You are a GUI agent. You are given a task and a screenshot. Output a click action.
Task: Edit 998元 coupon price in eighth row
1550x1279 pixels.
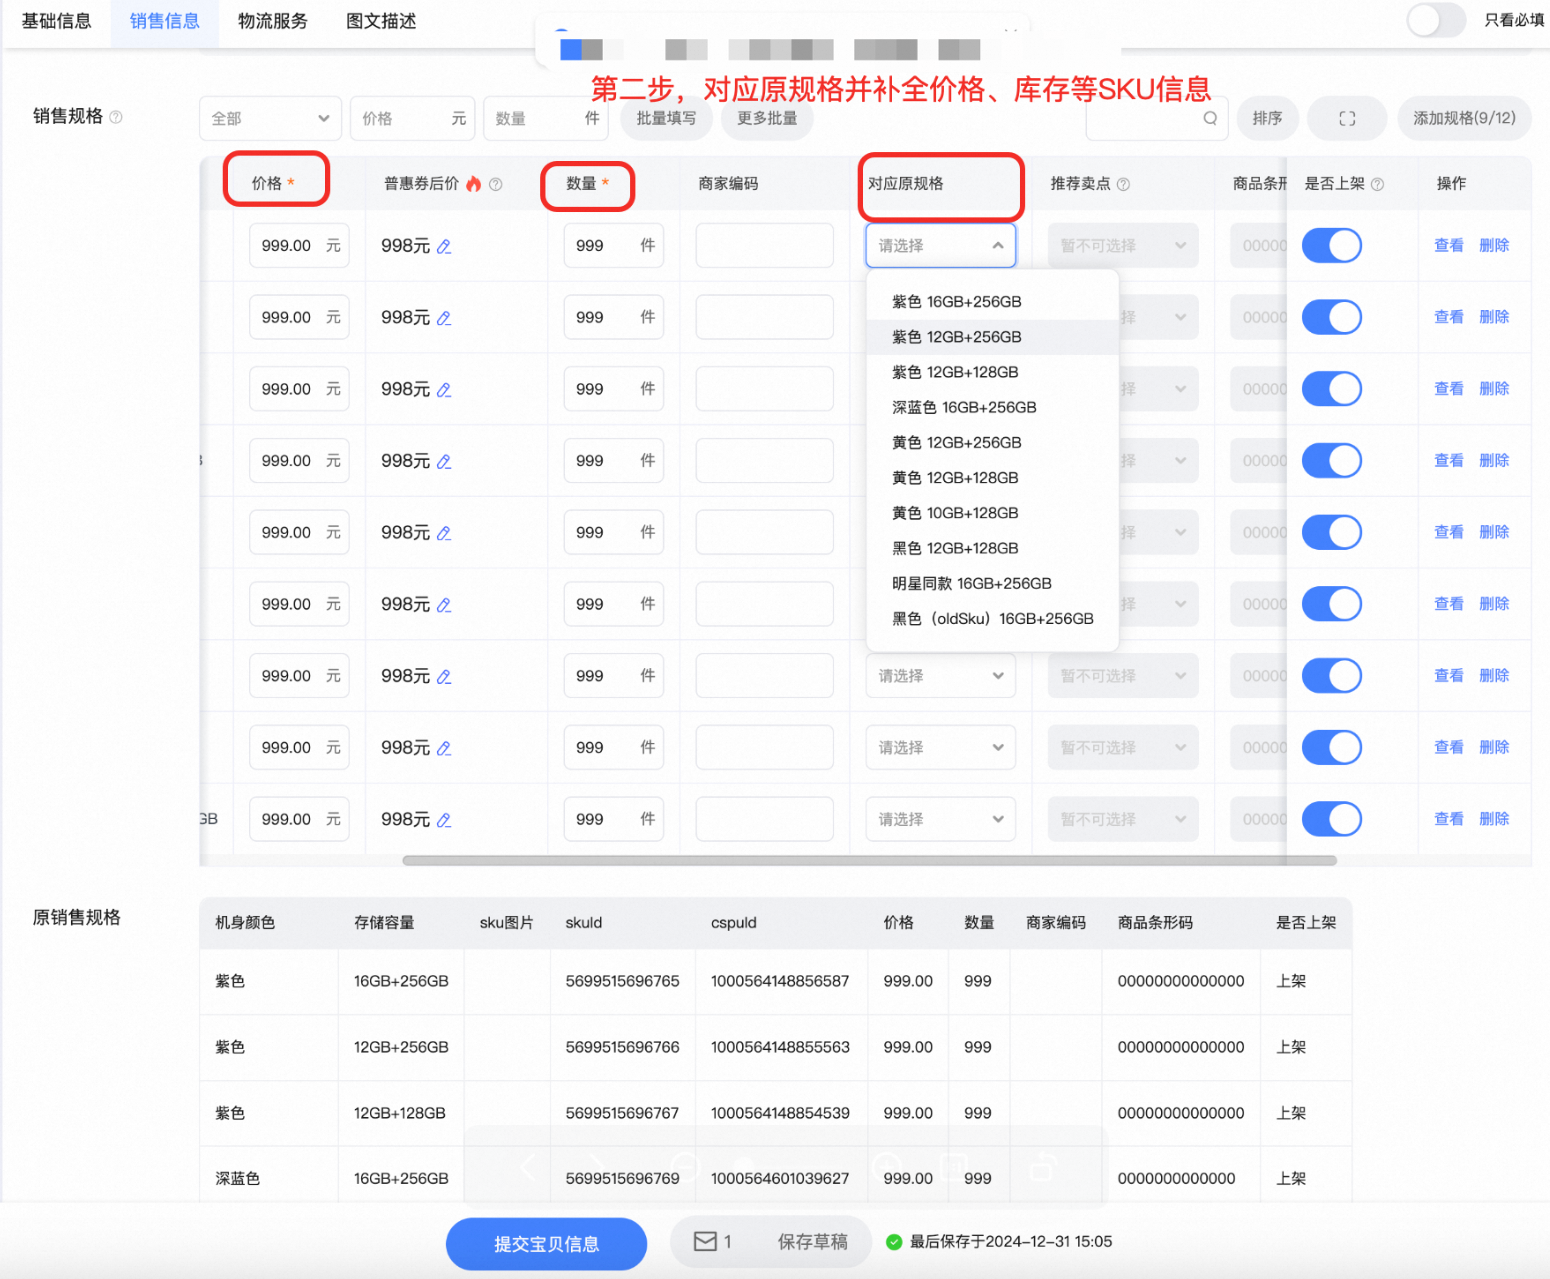coord(444,748)
